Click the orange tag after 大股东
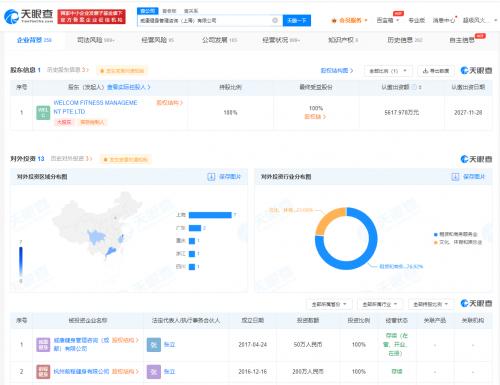The width and height of the screenshot is (500, 385). coord(92,122)
